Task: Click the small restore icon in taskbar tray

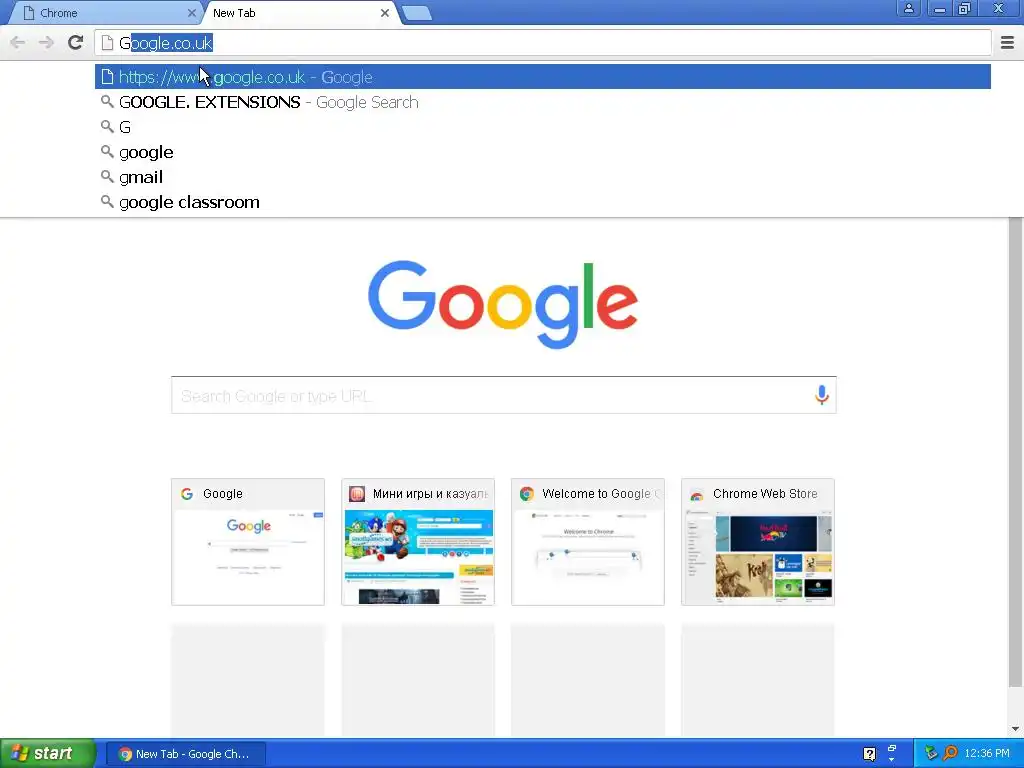Action: pyautogui.click(x=891, y=748)
